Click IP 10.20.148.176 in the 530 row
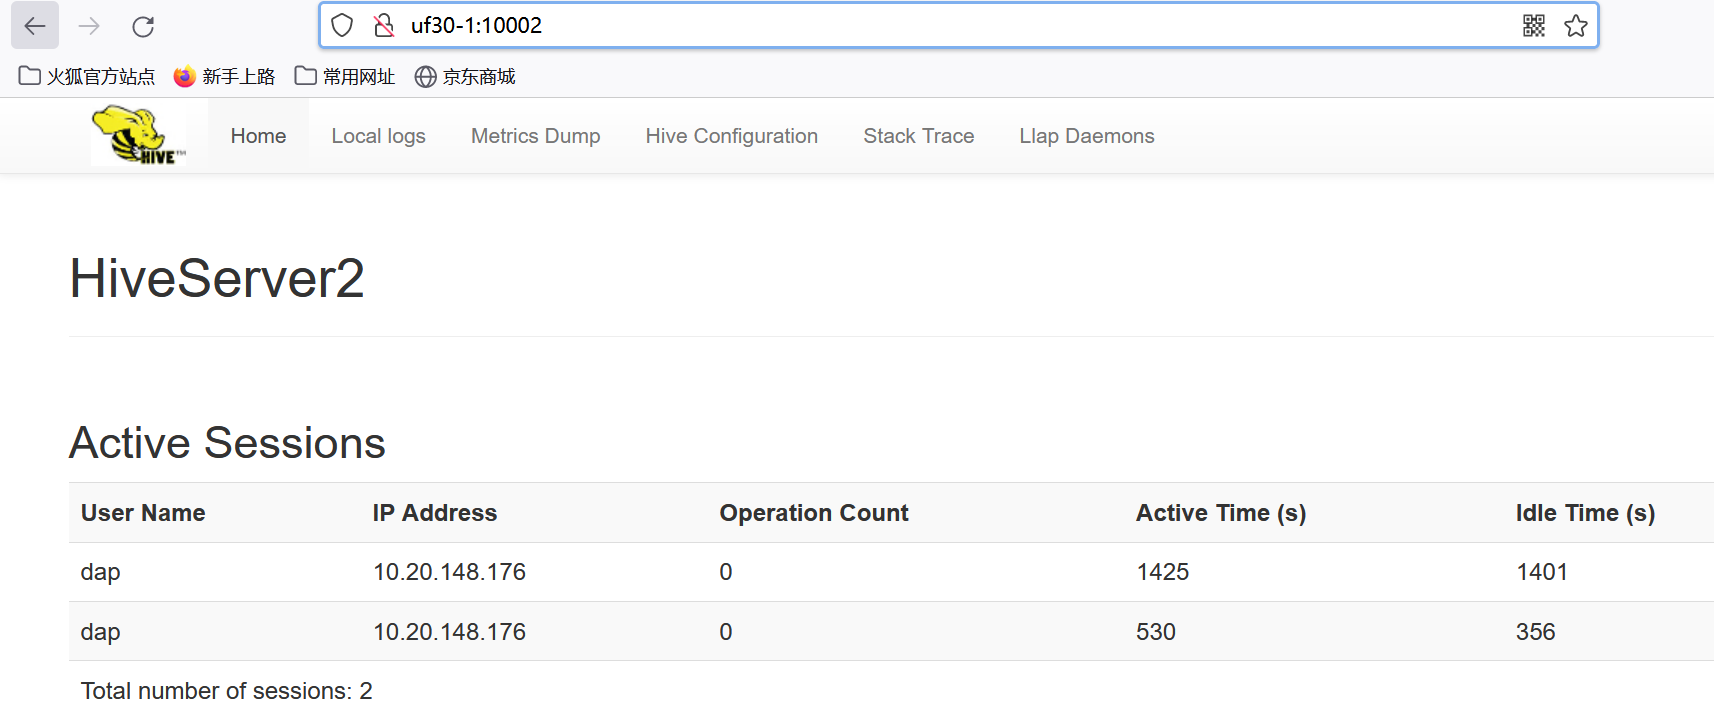The height and width of the screenshot is (714, 1714). [449, 632]
